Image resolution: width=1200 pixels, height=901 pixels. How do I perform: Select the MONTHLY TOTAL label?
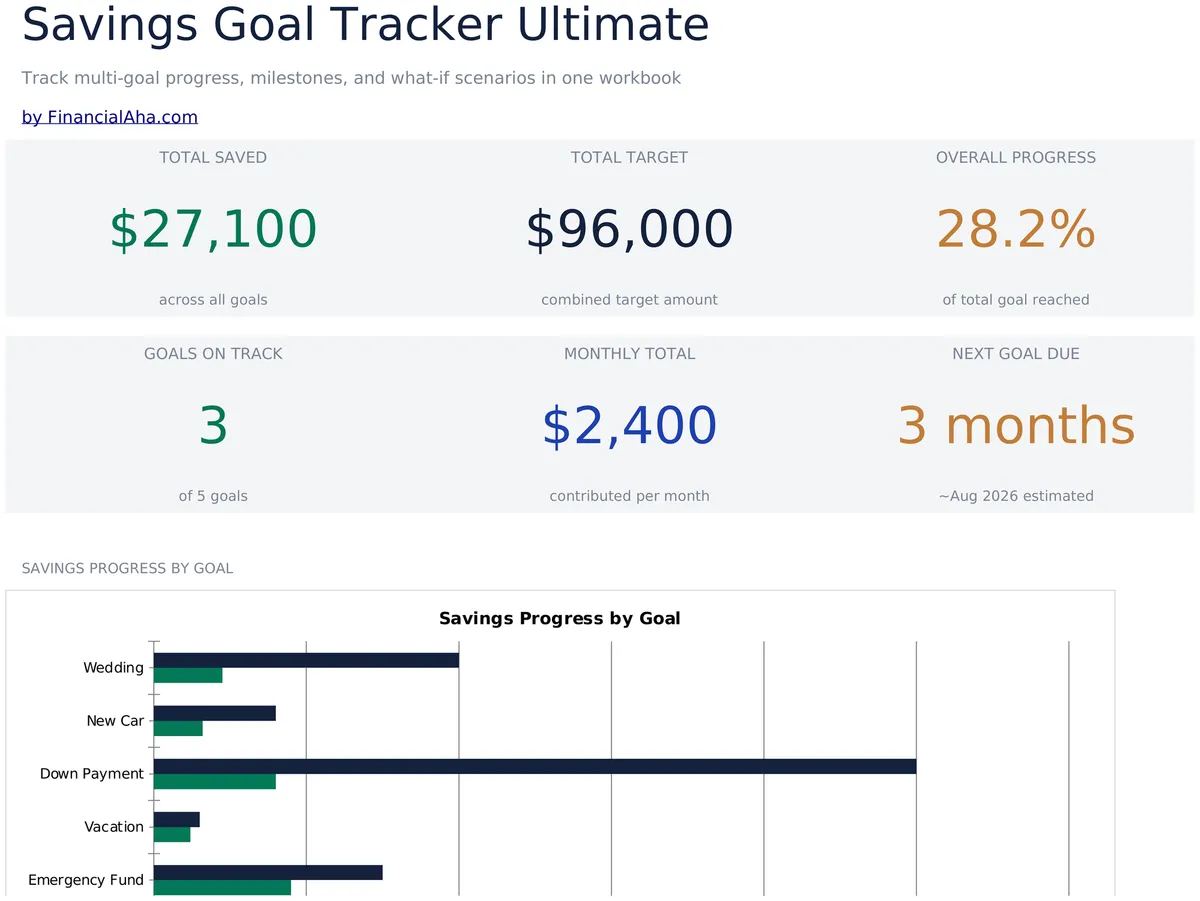click(629, 353)
